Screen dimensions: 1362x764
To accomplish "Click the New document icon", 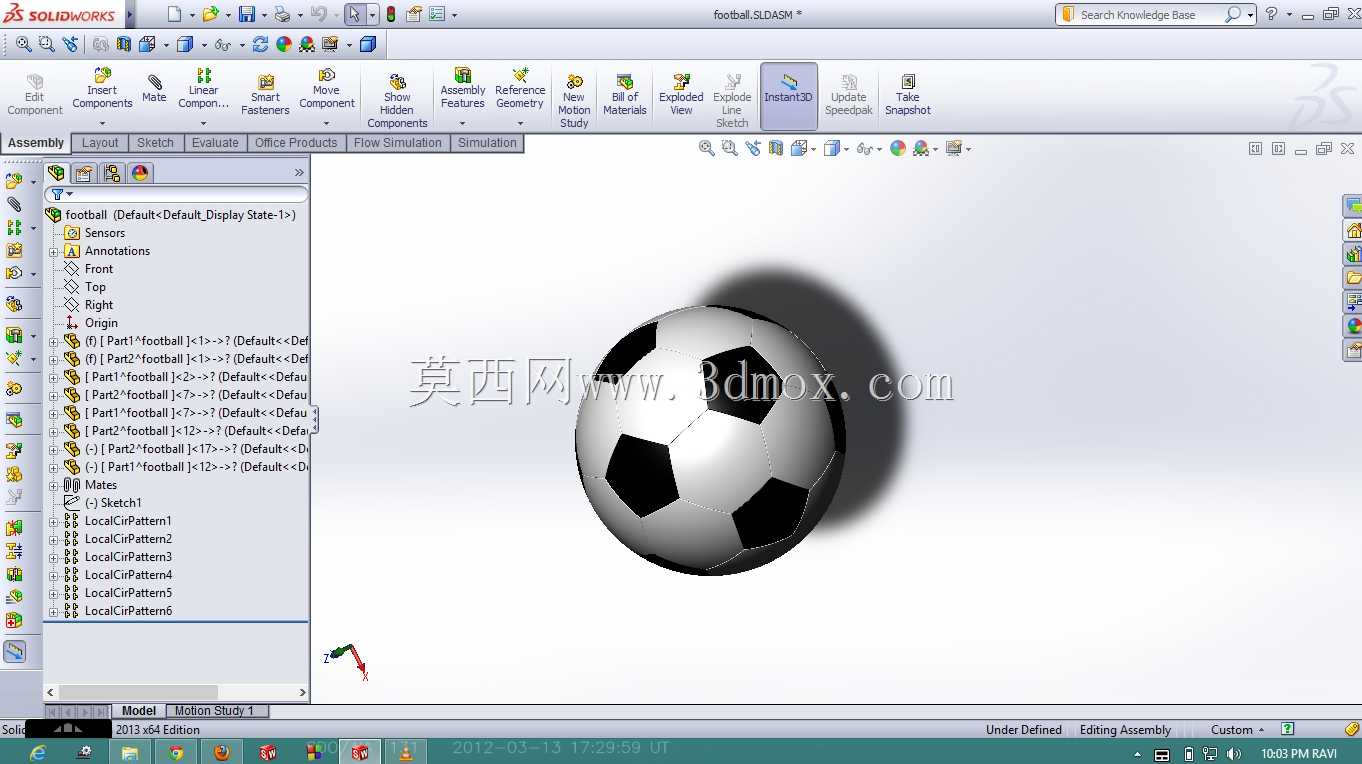I will 175,14.
